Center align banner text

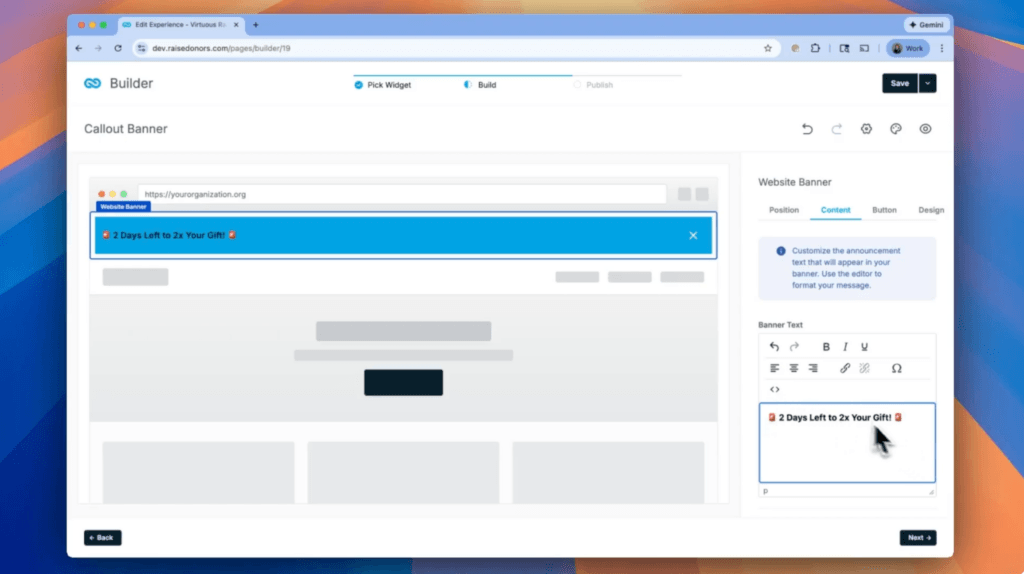point(793,368)
